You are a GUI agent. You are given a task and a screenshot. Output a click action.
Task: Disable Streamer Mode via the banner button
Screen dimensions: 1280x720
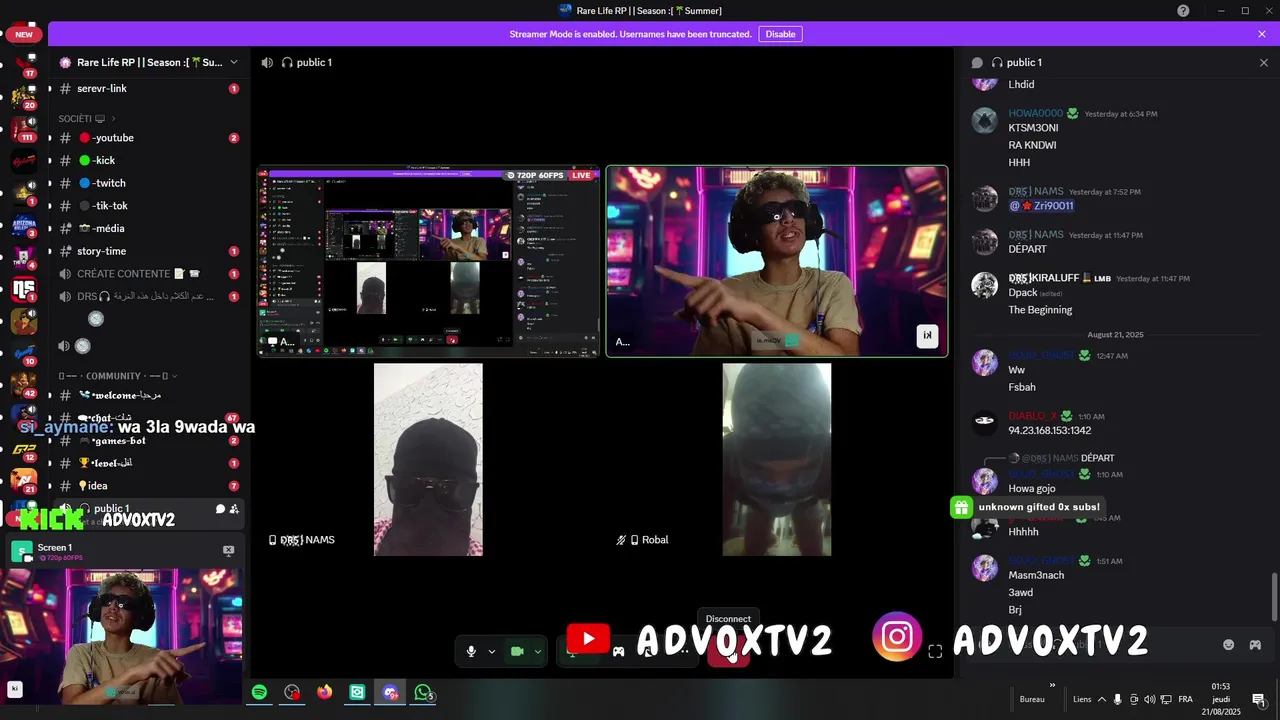pos(780,34)
